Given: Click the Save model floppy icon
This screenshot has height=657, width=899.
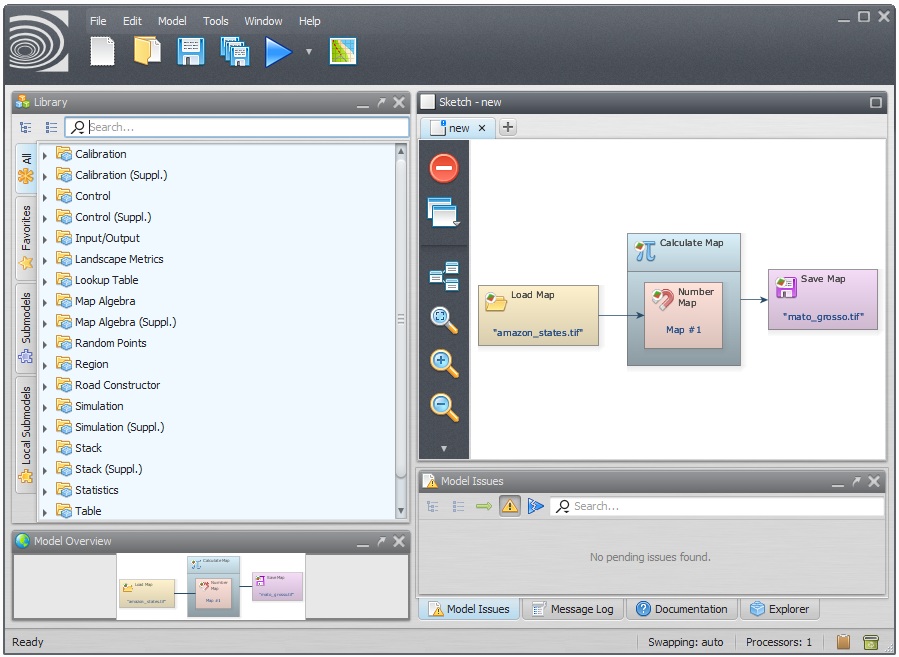Looking at the screenshot, I should (x=191, y=51).
